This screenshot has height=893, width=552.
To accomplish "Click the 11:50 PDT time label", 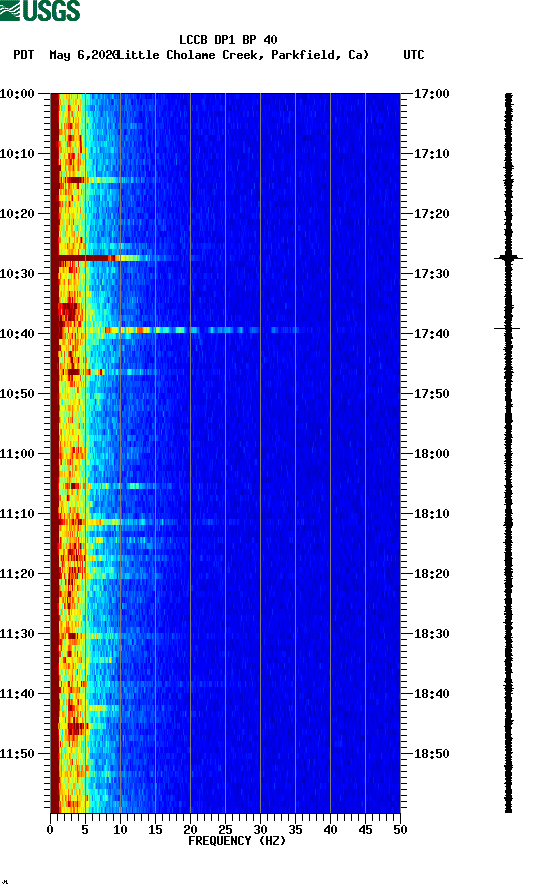I will (x=17, y=754).
